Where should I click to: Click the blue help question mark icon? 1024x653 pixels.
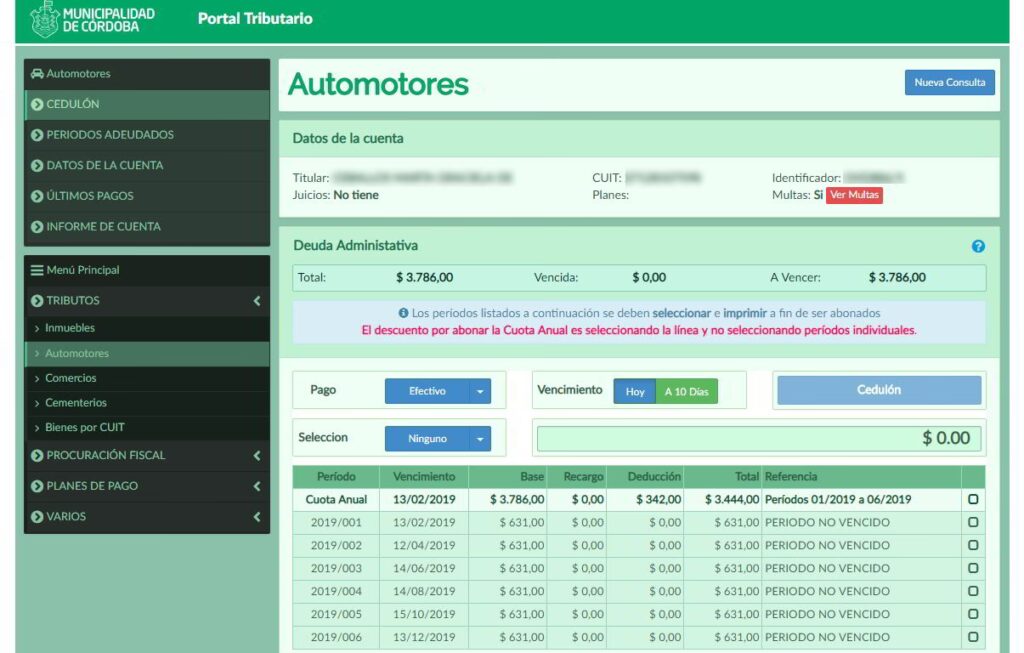pos(978,246)
